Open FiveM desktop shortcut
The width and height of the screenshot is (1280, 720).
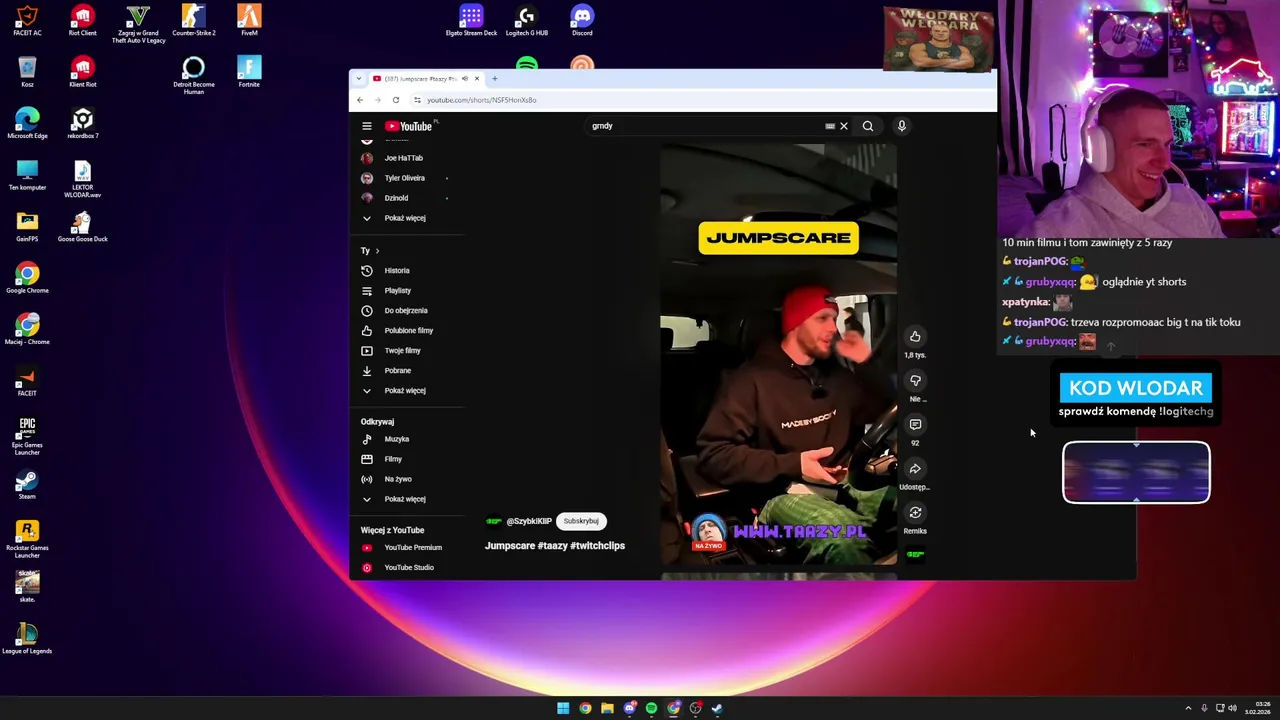(x=249, y=21)
